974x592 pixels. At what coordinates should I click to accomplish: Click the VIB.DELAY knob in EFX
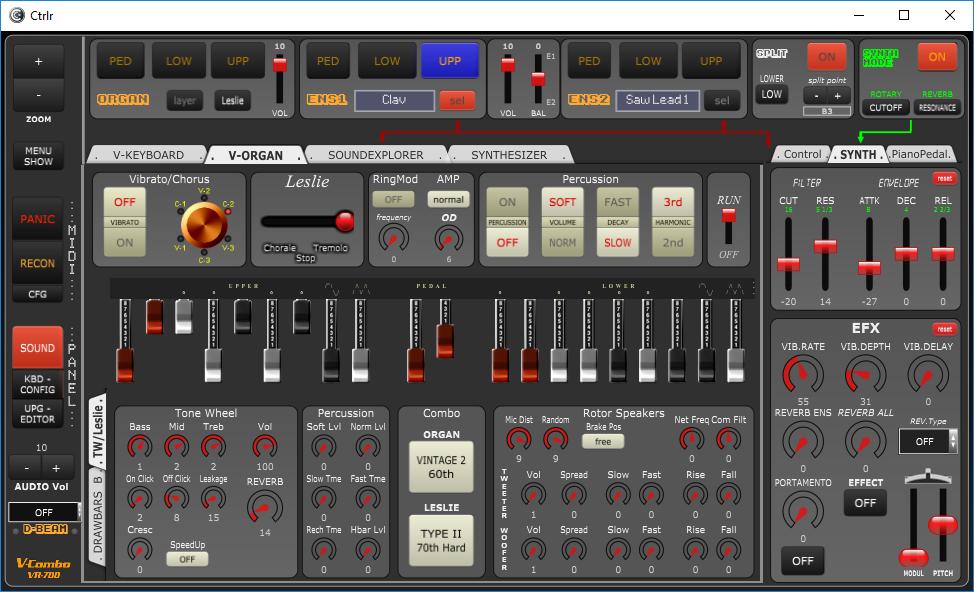pyautogui.click(x=928, y=375)
